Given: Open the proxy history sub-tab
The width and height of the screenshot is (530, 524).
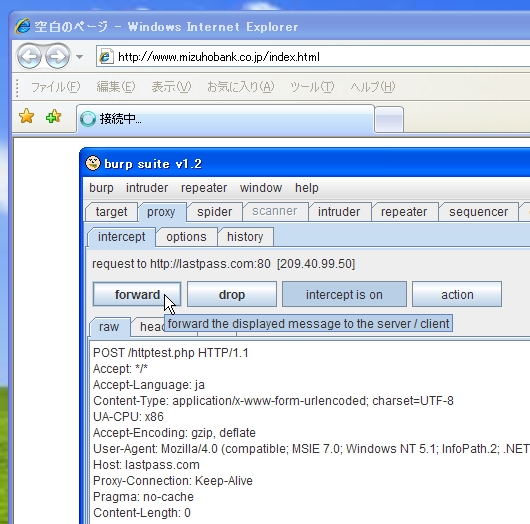Looking at the screenshot, I should point(245,237).
